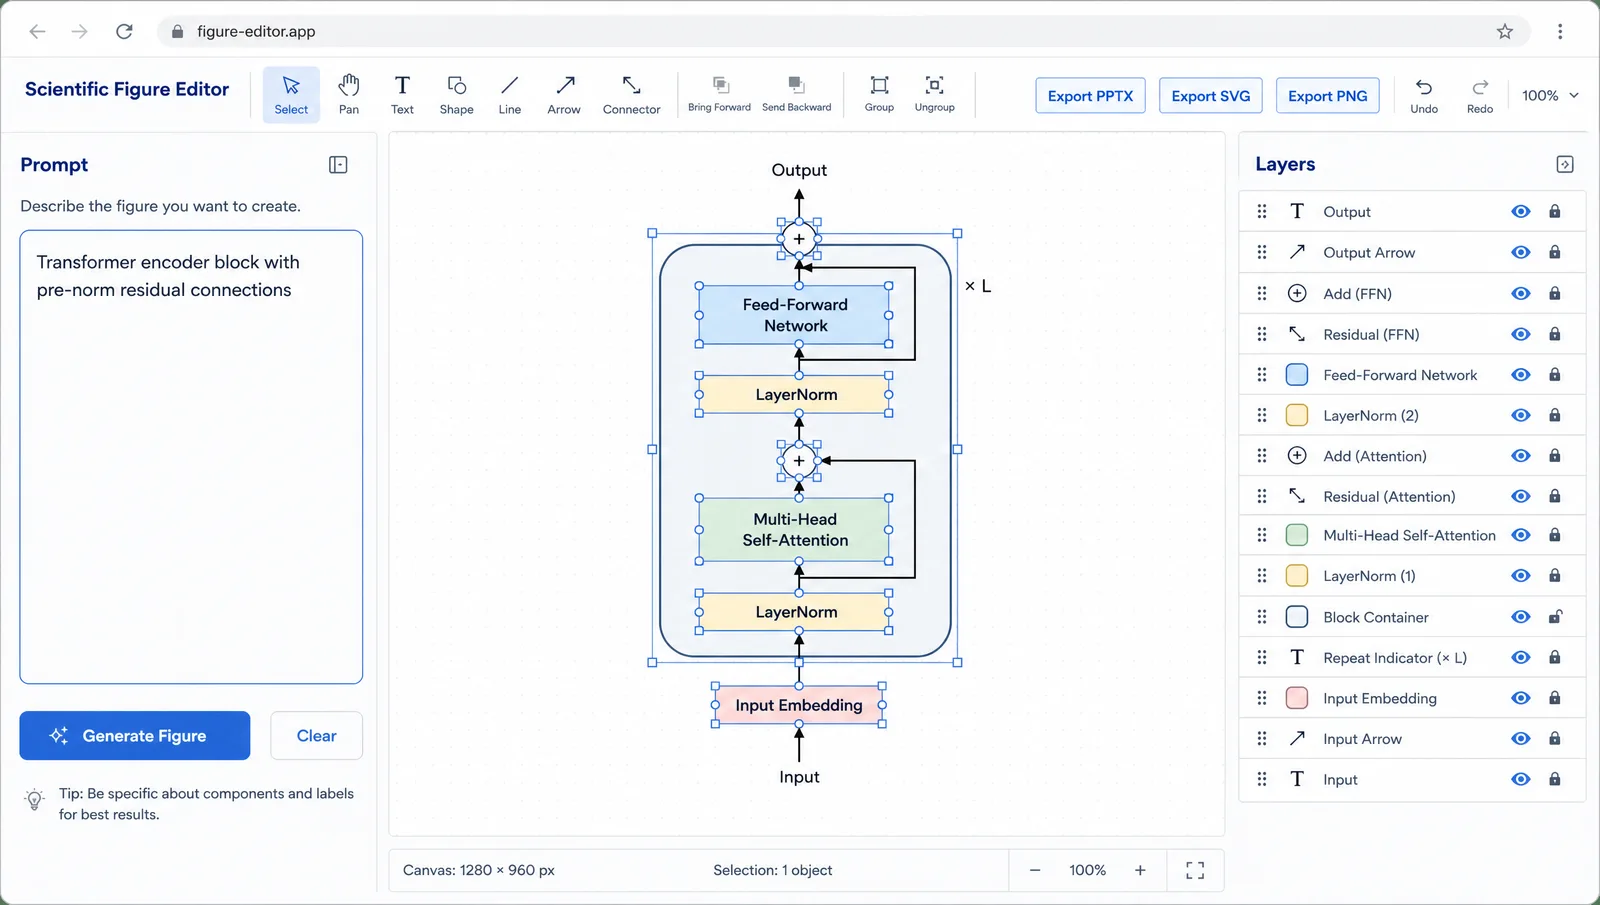Hide the Input Arrow layer

(1521, 739)
